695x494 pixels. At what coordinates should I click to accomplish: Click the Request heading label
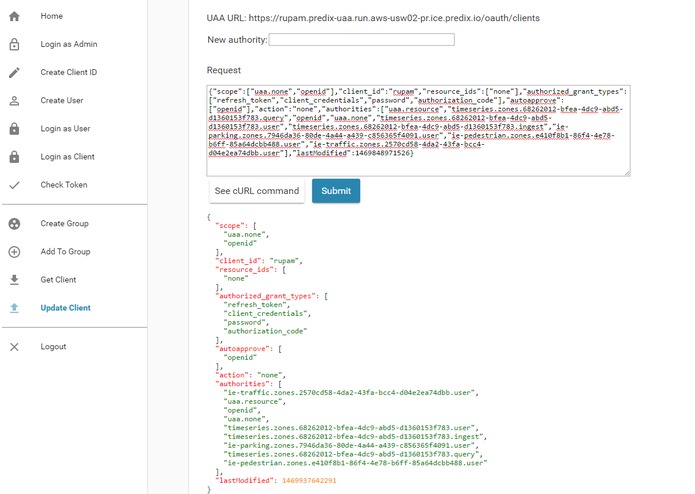[x=224, y=70]
